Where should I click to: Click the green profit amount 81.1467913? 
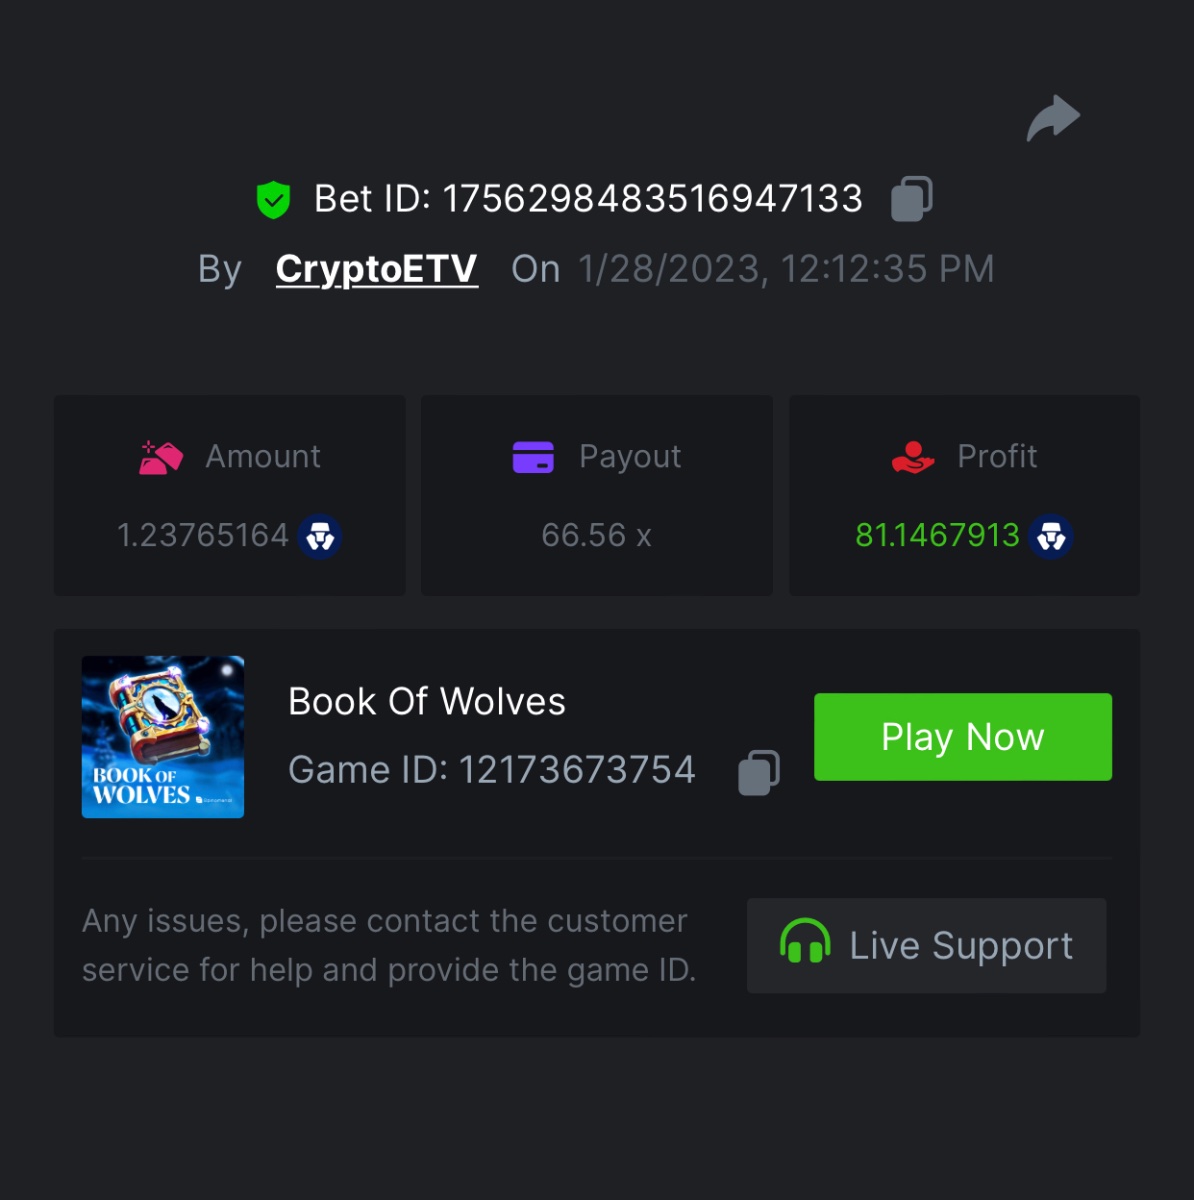click(x=937, y=536)
